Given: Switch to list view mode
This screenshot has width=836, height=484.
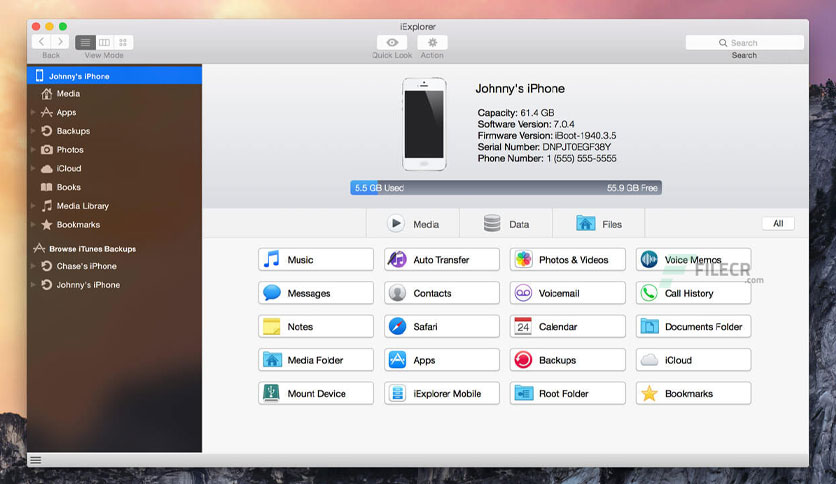Looking at the screenshot, I should click(x=85, y=42).
